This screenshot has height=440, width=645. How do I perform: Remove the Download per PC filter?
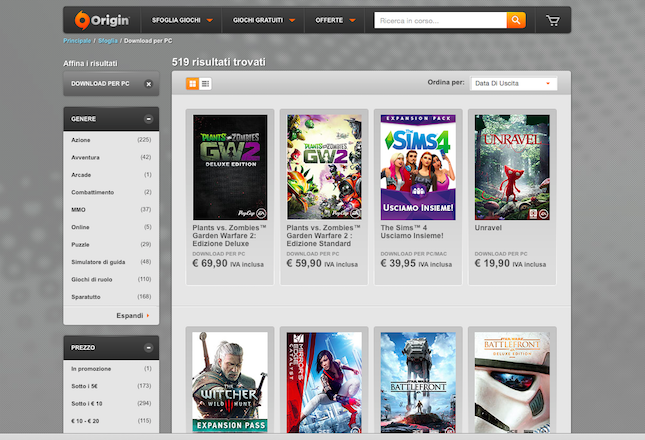148,84
